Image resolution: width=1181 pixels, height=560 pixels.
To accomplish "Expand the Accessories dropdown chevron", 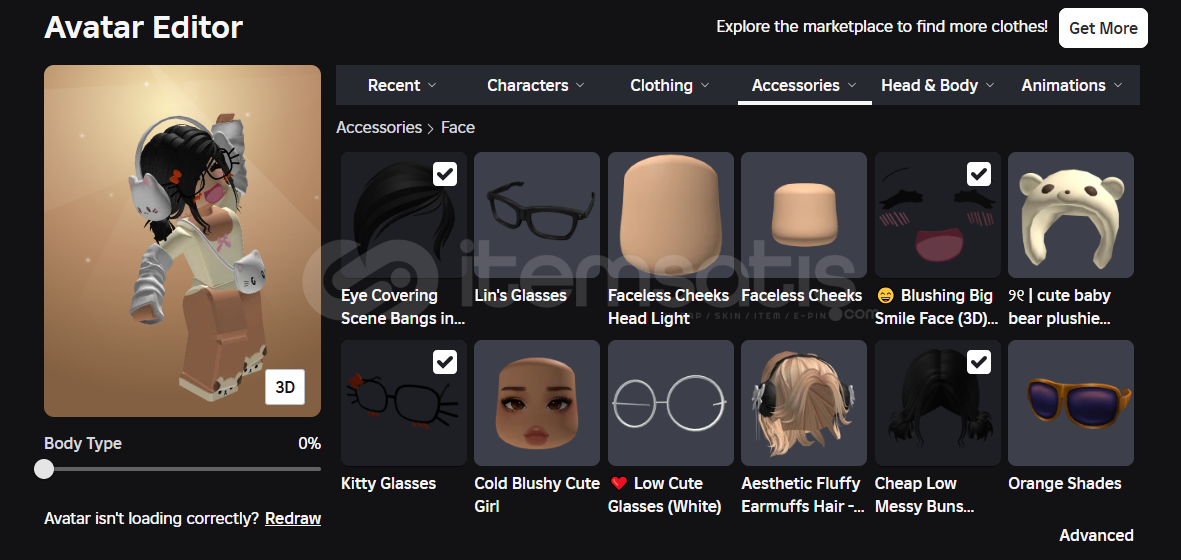I will point(852,85).
